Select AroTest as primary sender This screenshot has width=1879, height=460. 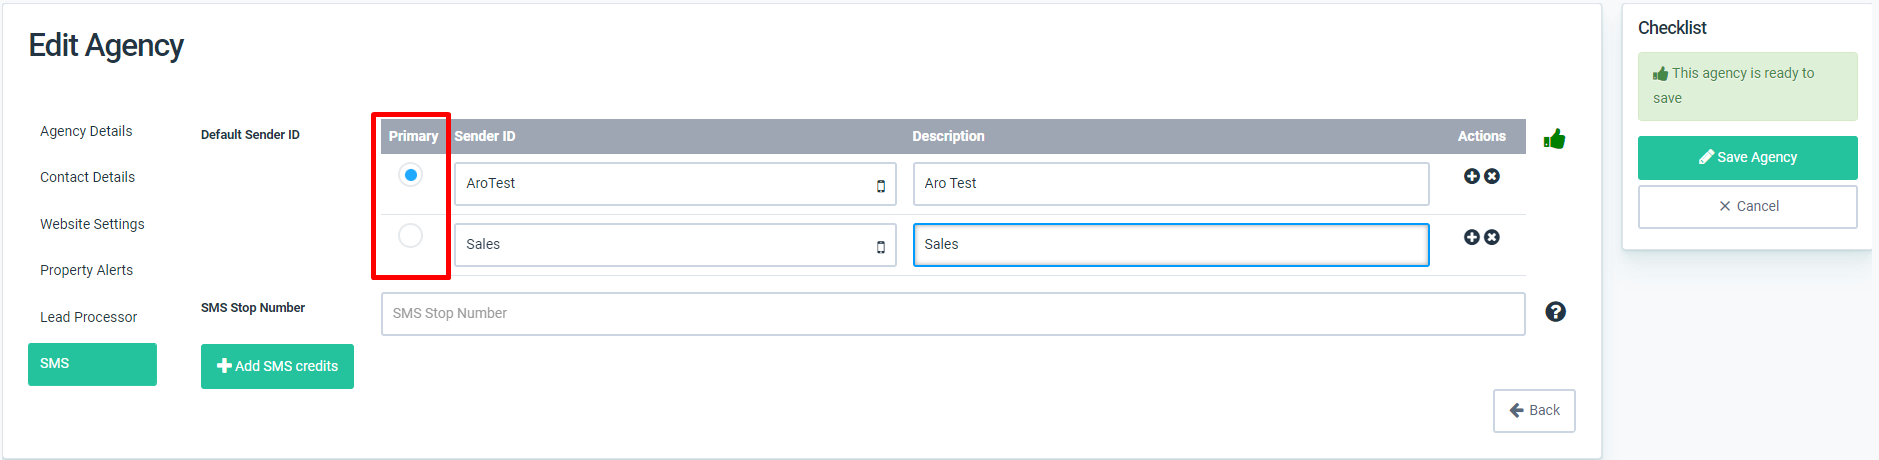click(x=410, y=175)
